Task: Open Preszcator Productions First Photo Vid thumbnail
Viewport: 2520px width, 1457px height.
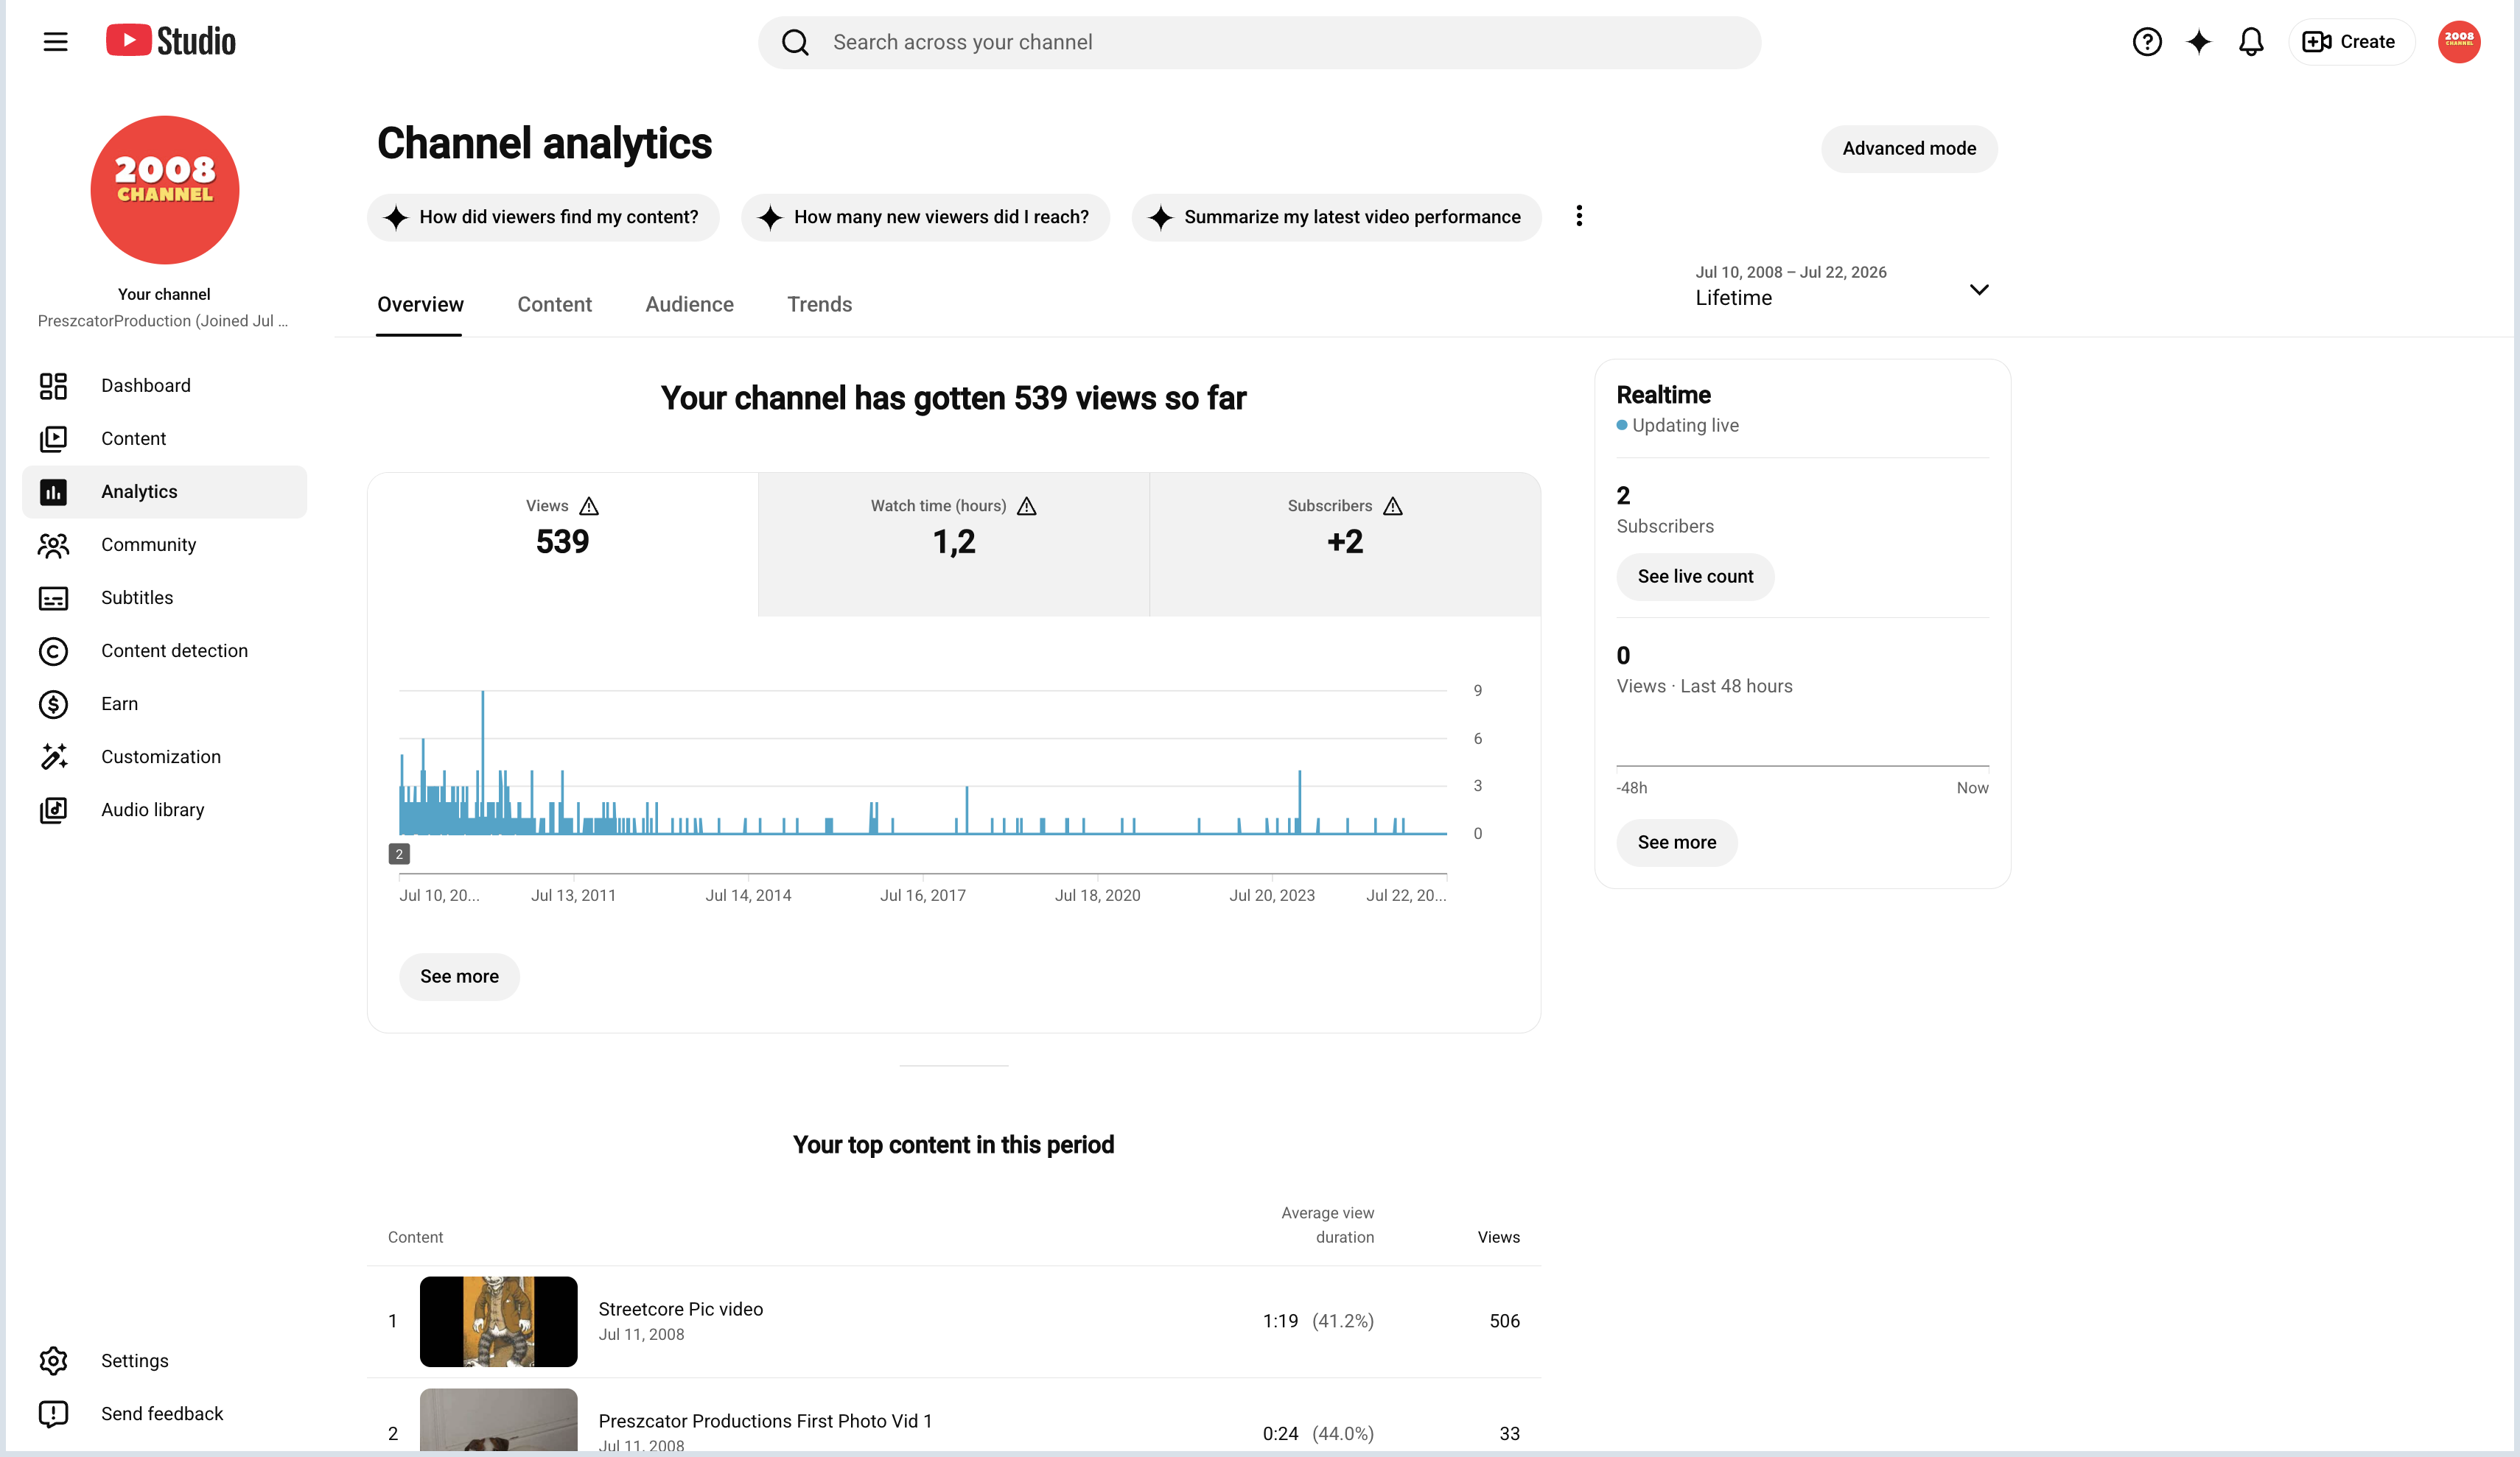Action: pos(498,1420)
